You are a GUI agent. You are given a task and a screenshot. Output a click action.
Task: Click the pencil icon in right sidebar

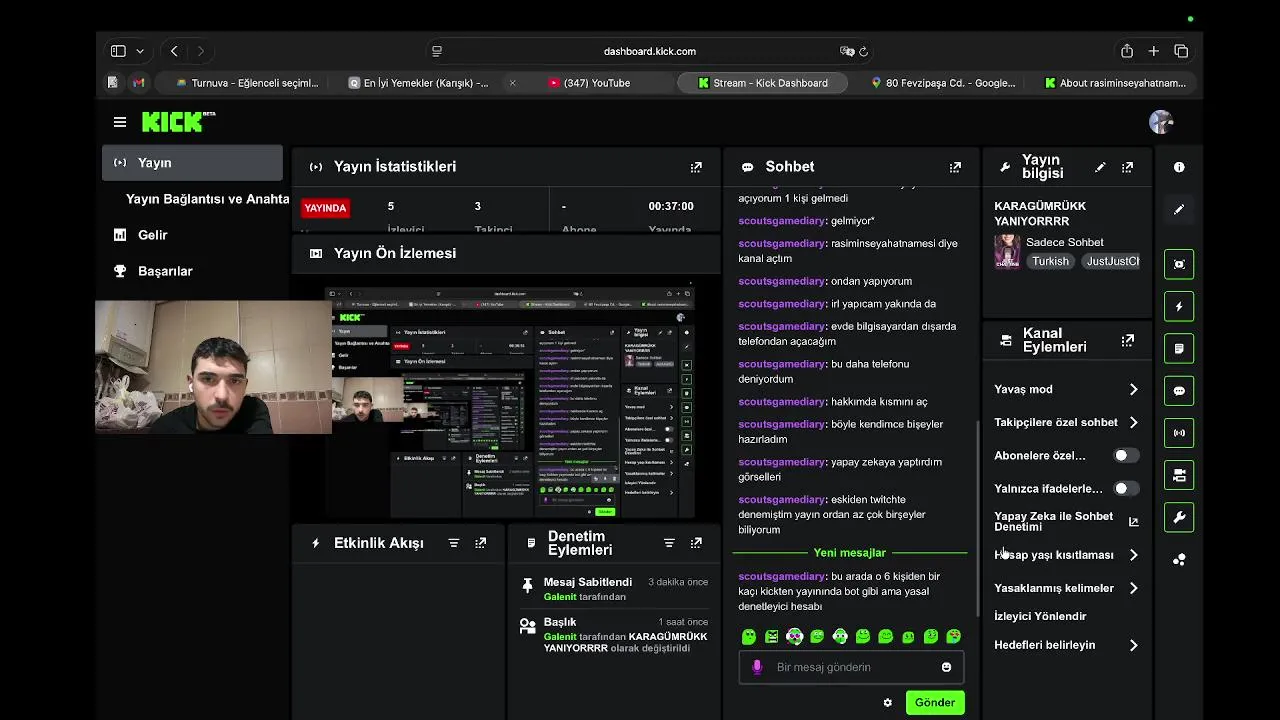click(1179, 209)
